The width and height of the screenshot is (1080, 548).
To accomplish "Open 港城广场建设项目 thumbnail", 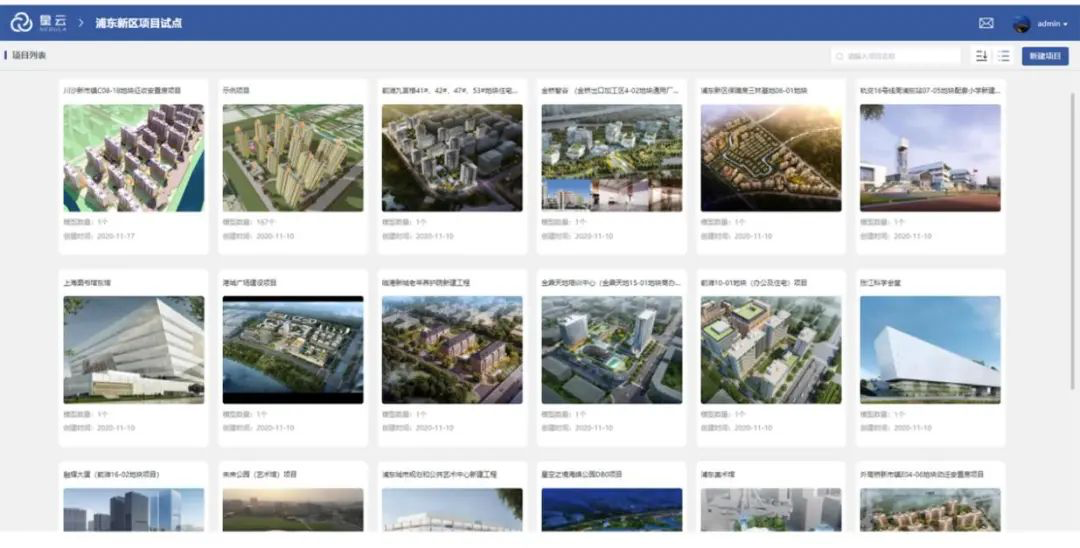I will (x=293, y=350).
